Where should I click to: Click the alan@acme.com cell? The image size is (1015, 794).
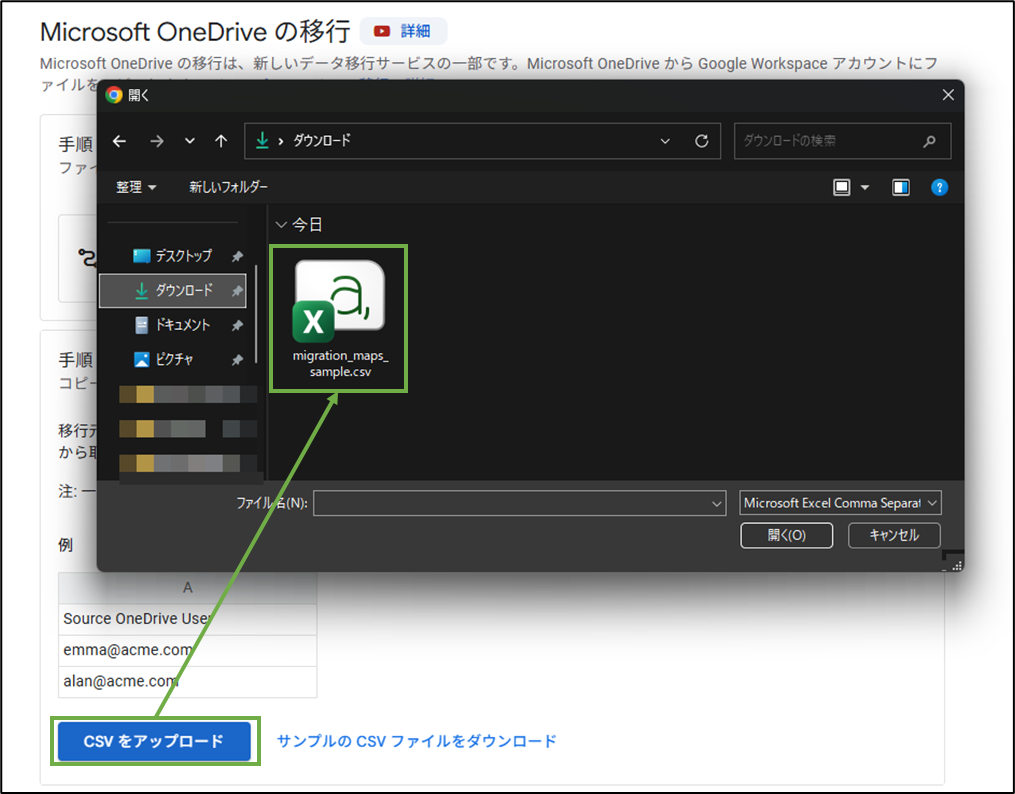point(188,681)
